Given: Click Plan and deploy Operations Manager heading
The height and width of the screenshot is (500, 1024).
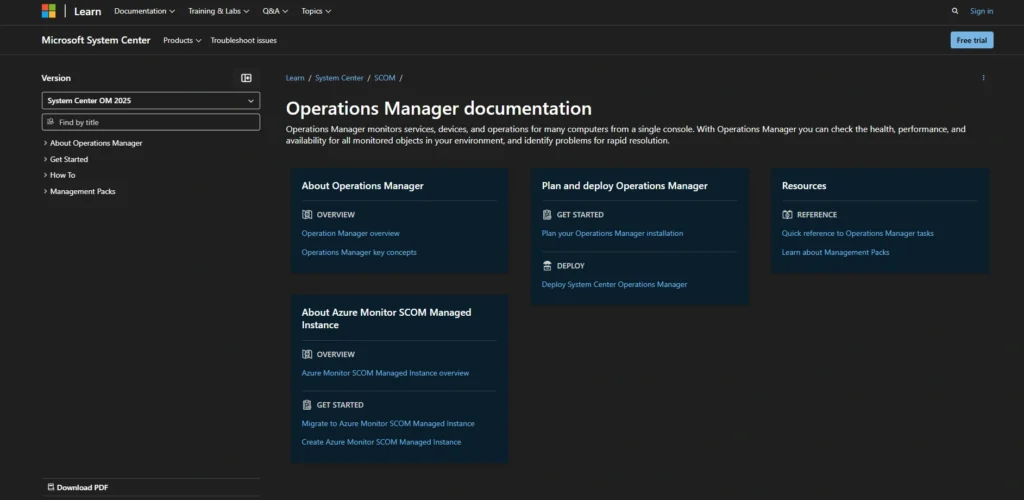Looking at the screenshot, I should pyautogui.click(x=624, y=186).
